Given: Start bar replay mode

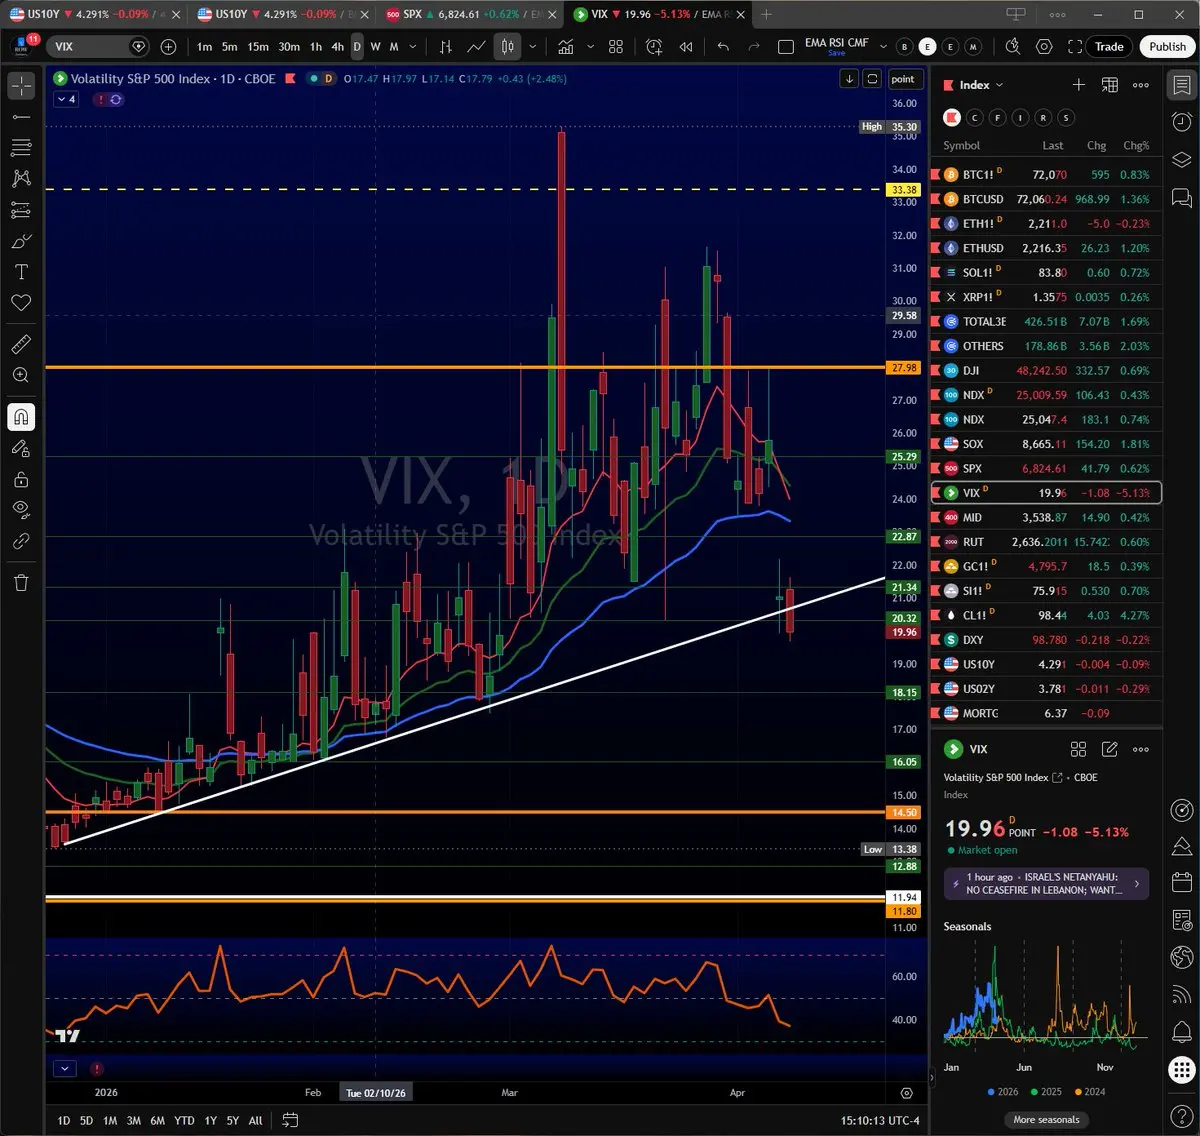Looking at the screenshot, I should (686, 46).
